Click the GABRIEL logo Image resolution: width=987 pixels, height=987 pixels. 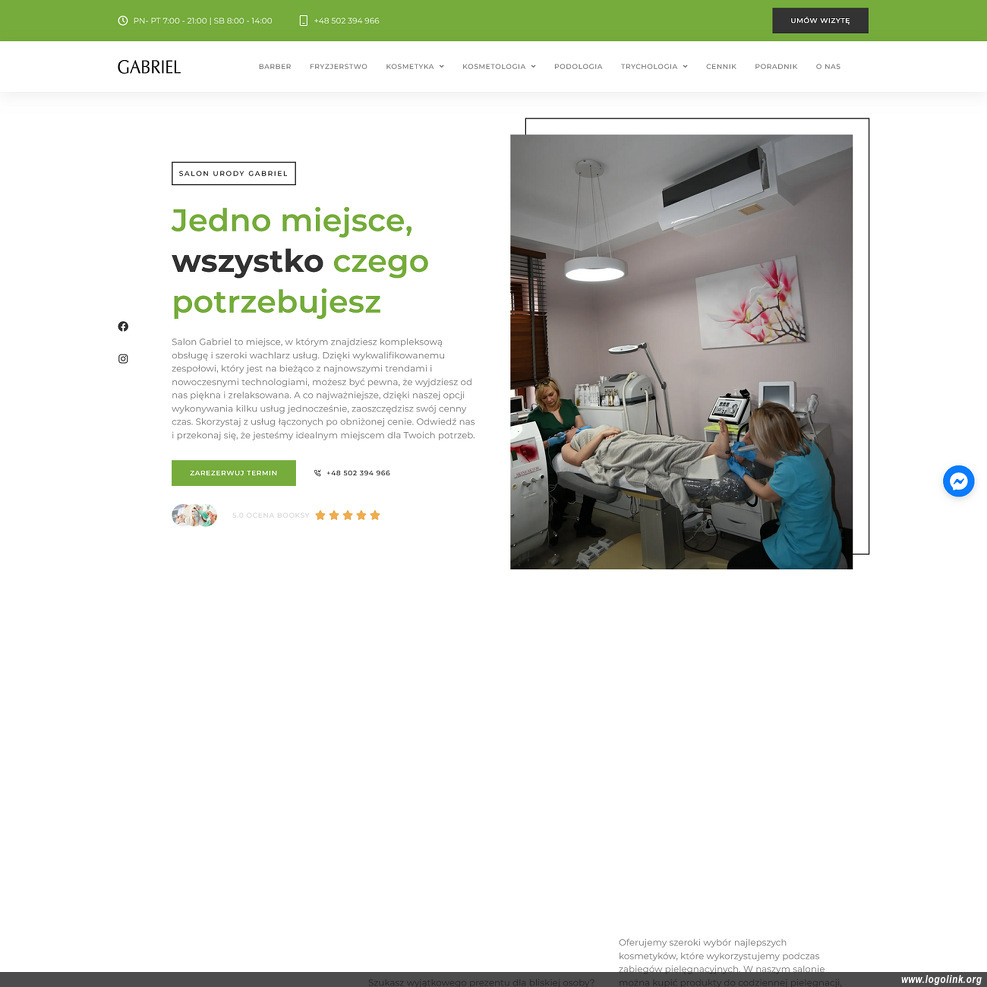[149, 67]
